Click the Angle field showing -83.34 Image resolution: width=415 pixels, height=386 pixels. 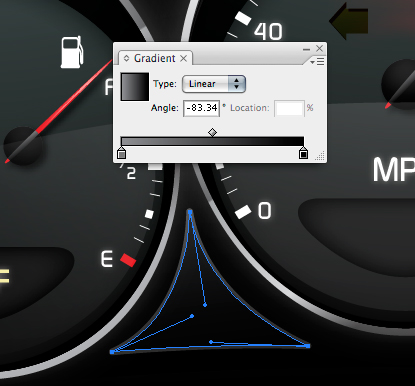click(201, 108)
